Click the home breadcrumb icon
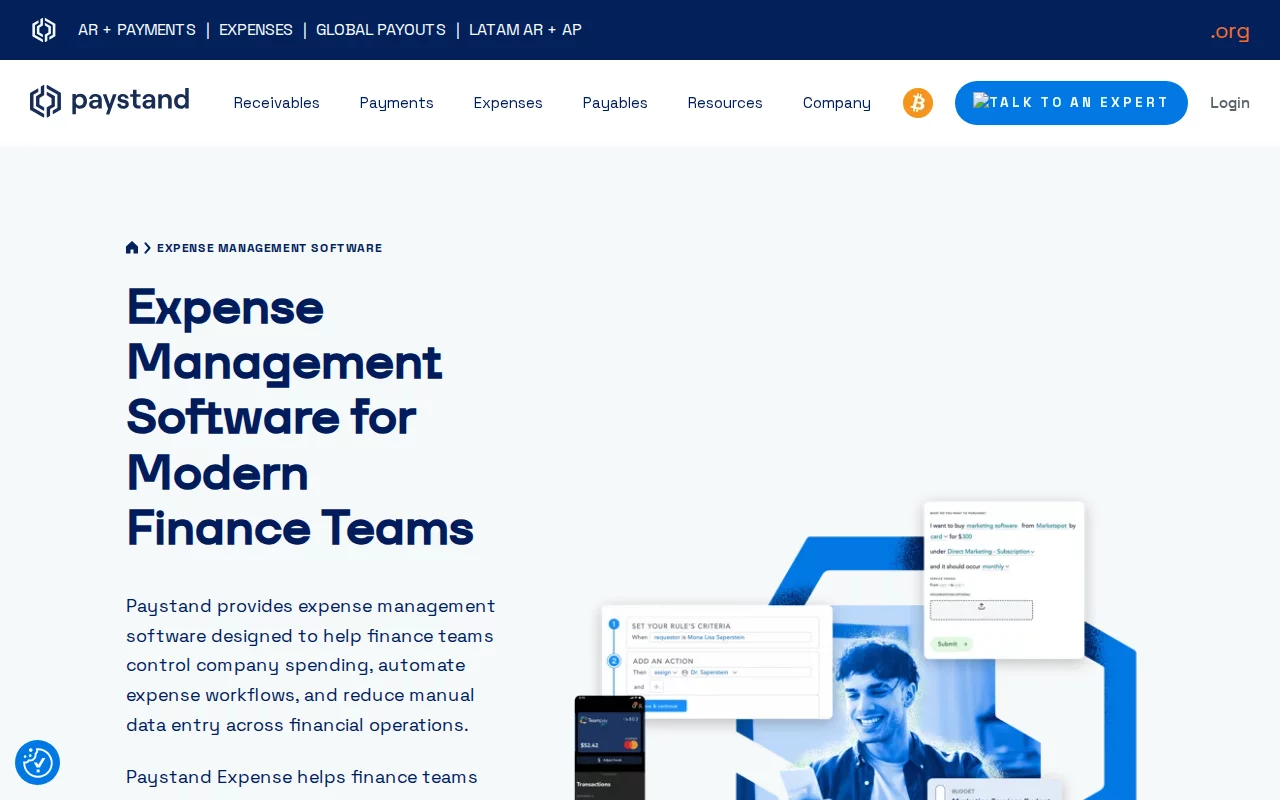1280x800 pixels. tap(132, 248)
